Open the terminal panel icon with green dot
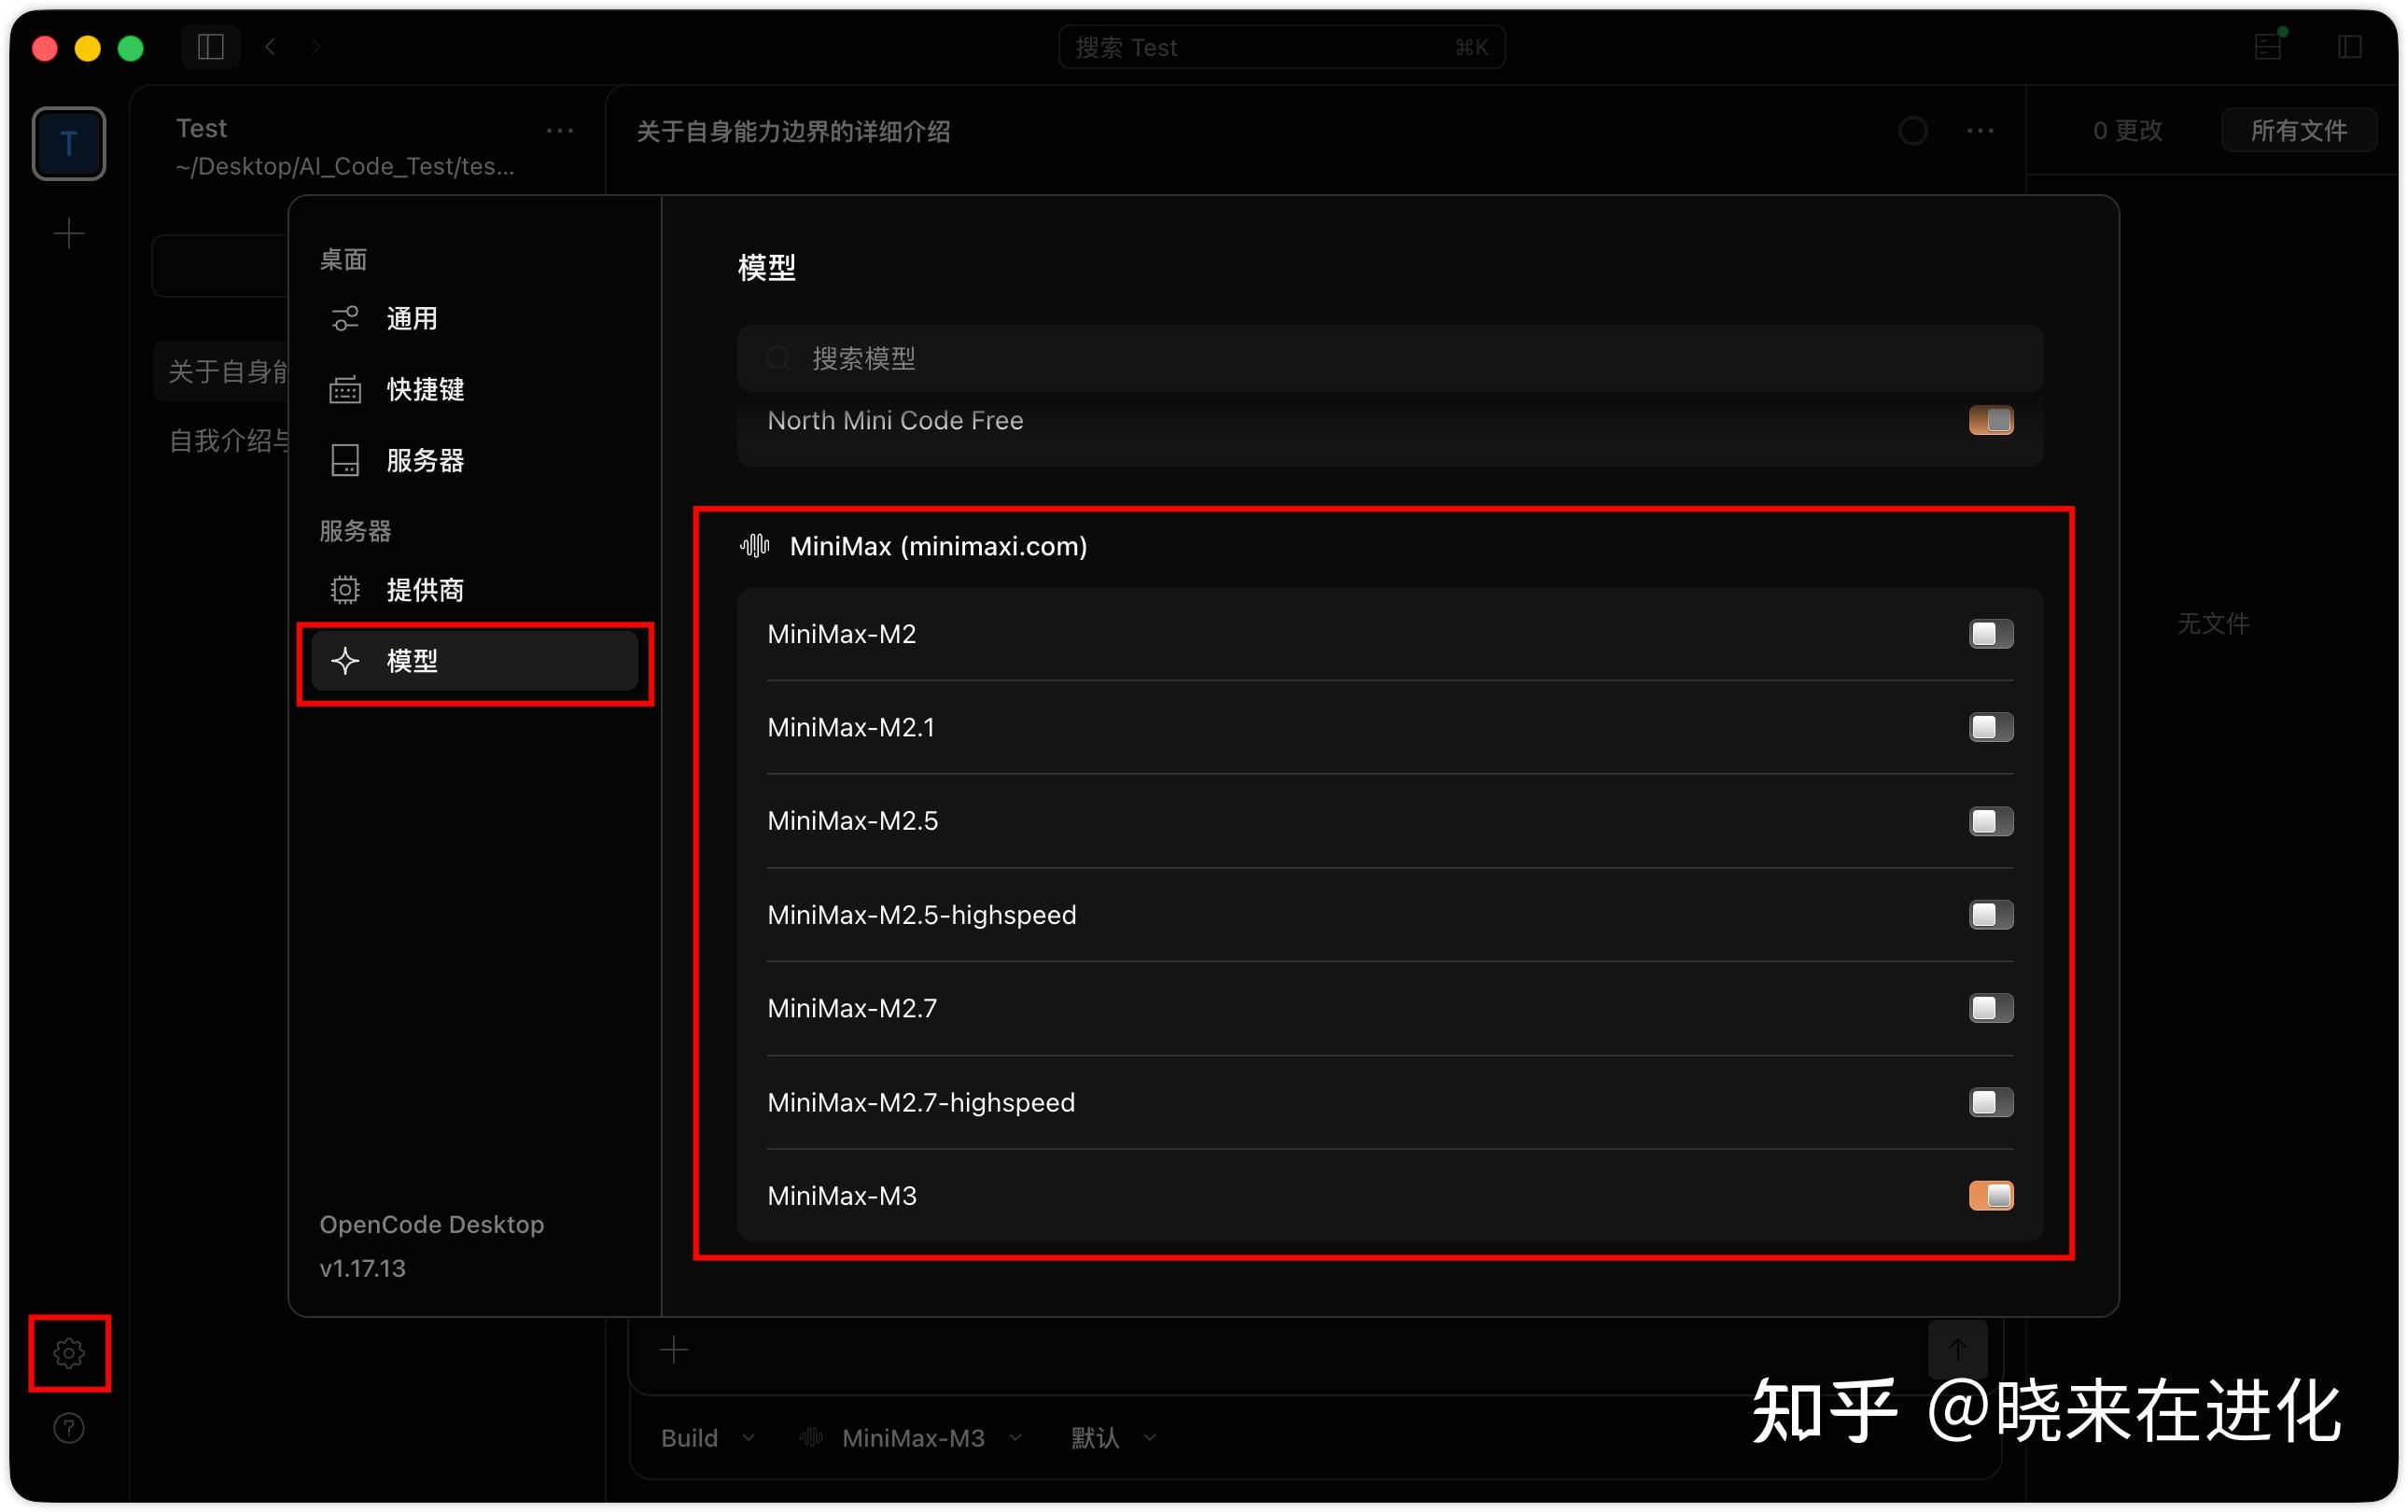 point(2268,47)
